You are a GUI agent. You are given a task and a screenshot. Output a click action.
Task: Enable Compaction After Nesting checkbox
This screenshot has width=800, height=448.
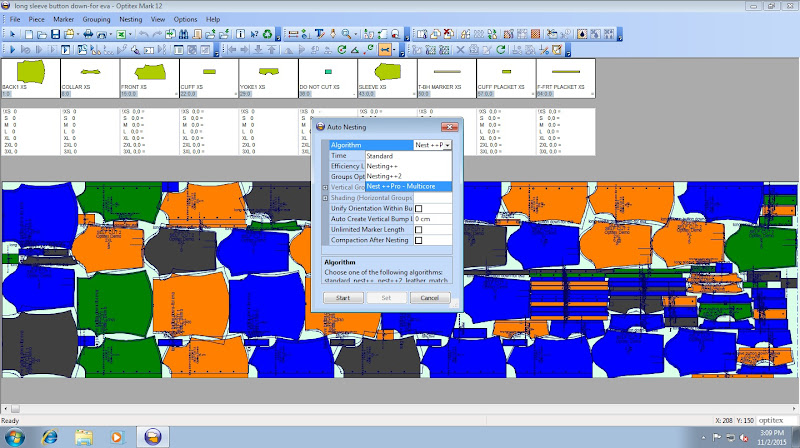click(x=418, y=240)
